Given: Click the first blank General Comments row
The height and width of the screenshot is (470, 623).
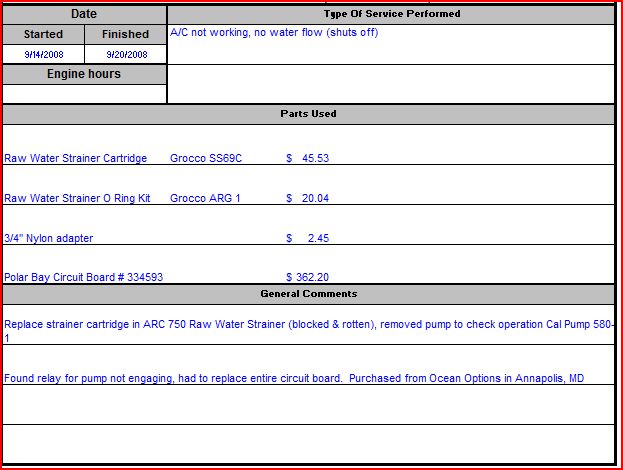Looking at the screenshot, I should pos(308,404).
